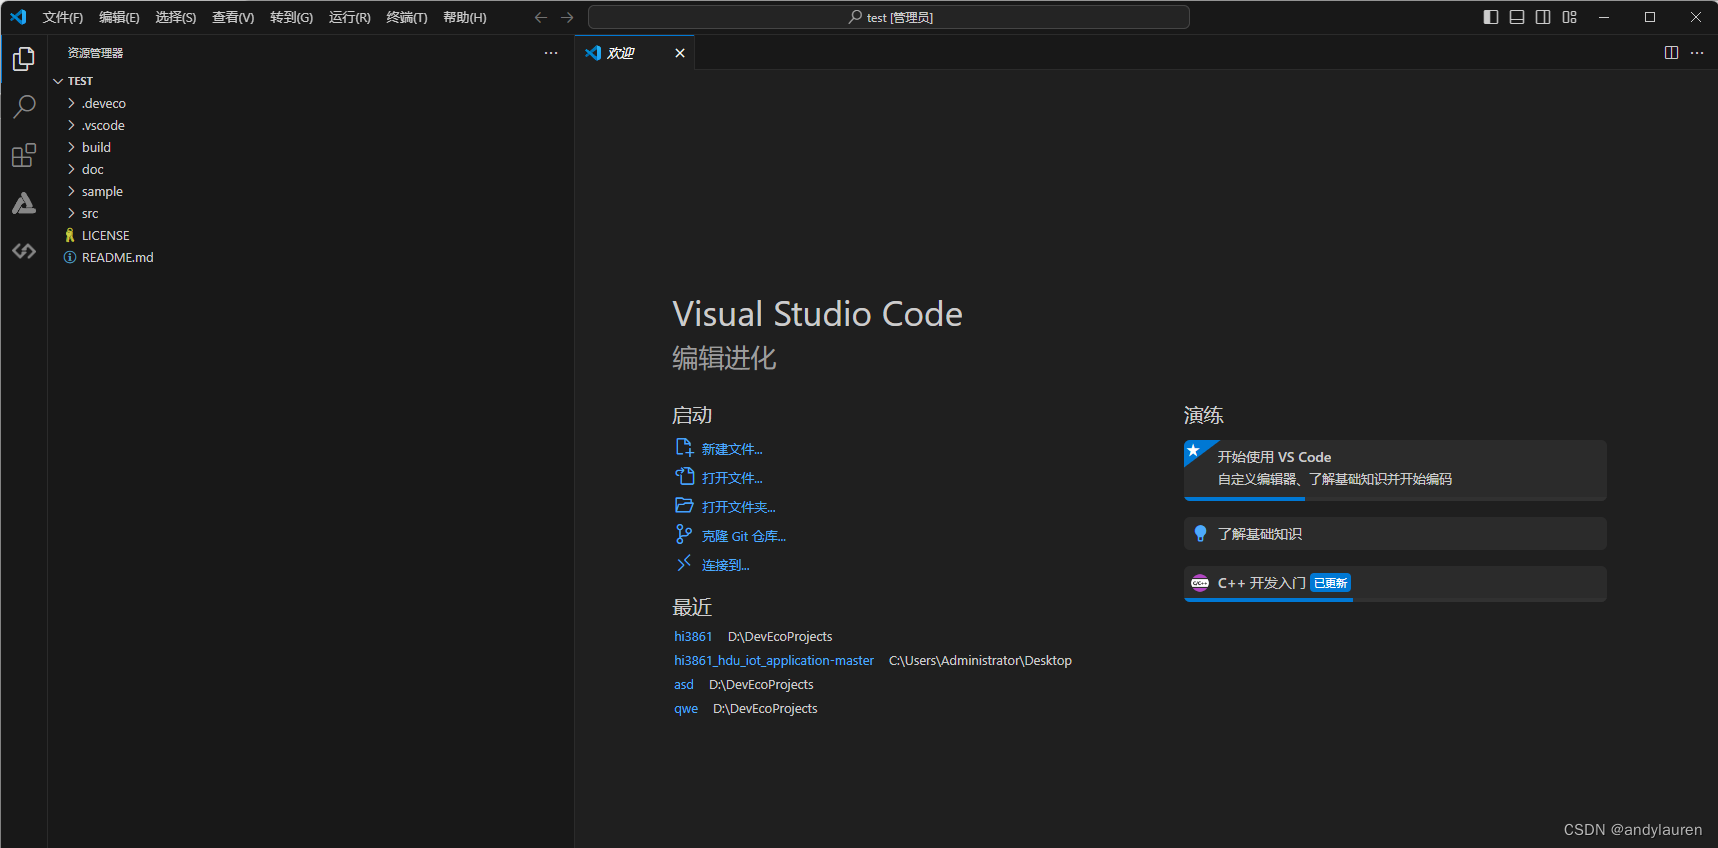The height and width of the screenshot is (848, 1718).
Task: Open the 了解基础知识 walkthrough
Action: [x=1395, y=534]
